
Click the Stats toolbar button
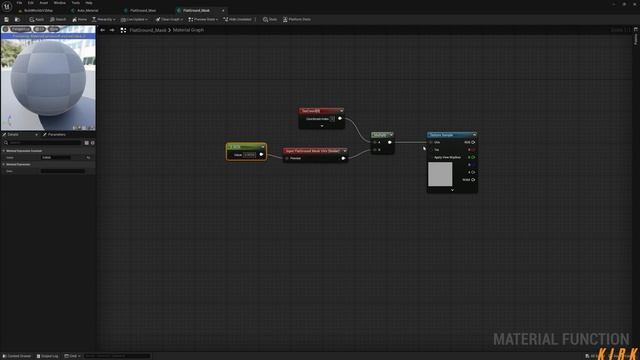click(270, 20)
